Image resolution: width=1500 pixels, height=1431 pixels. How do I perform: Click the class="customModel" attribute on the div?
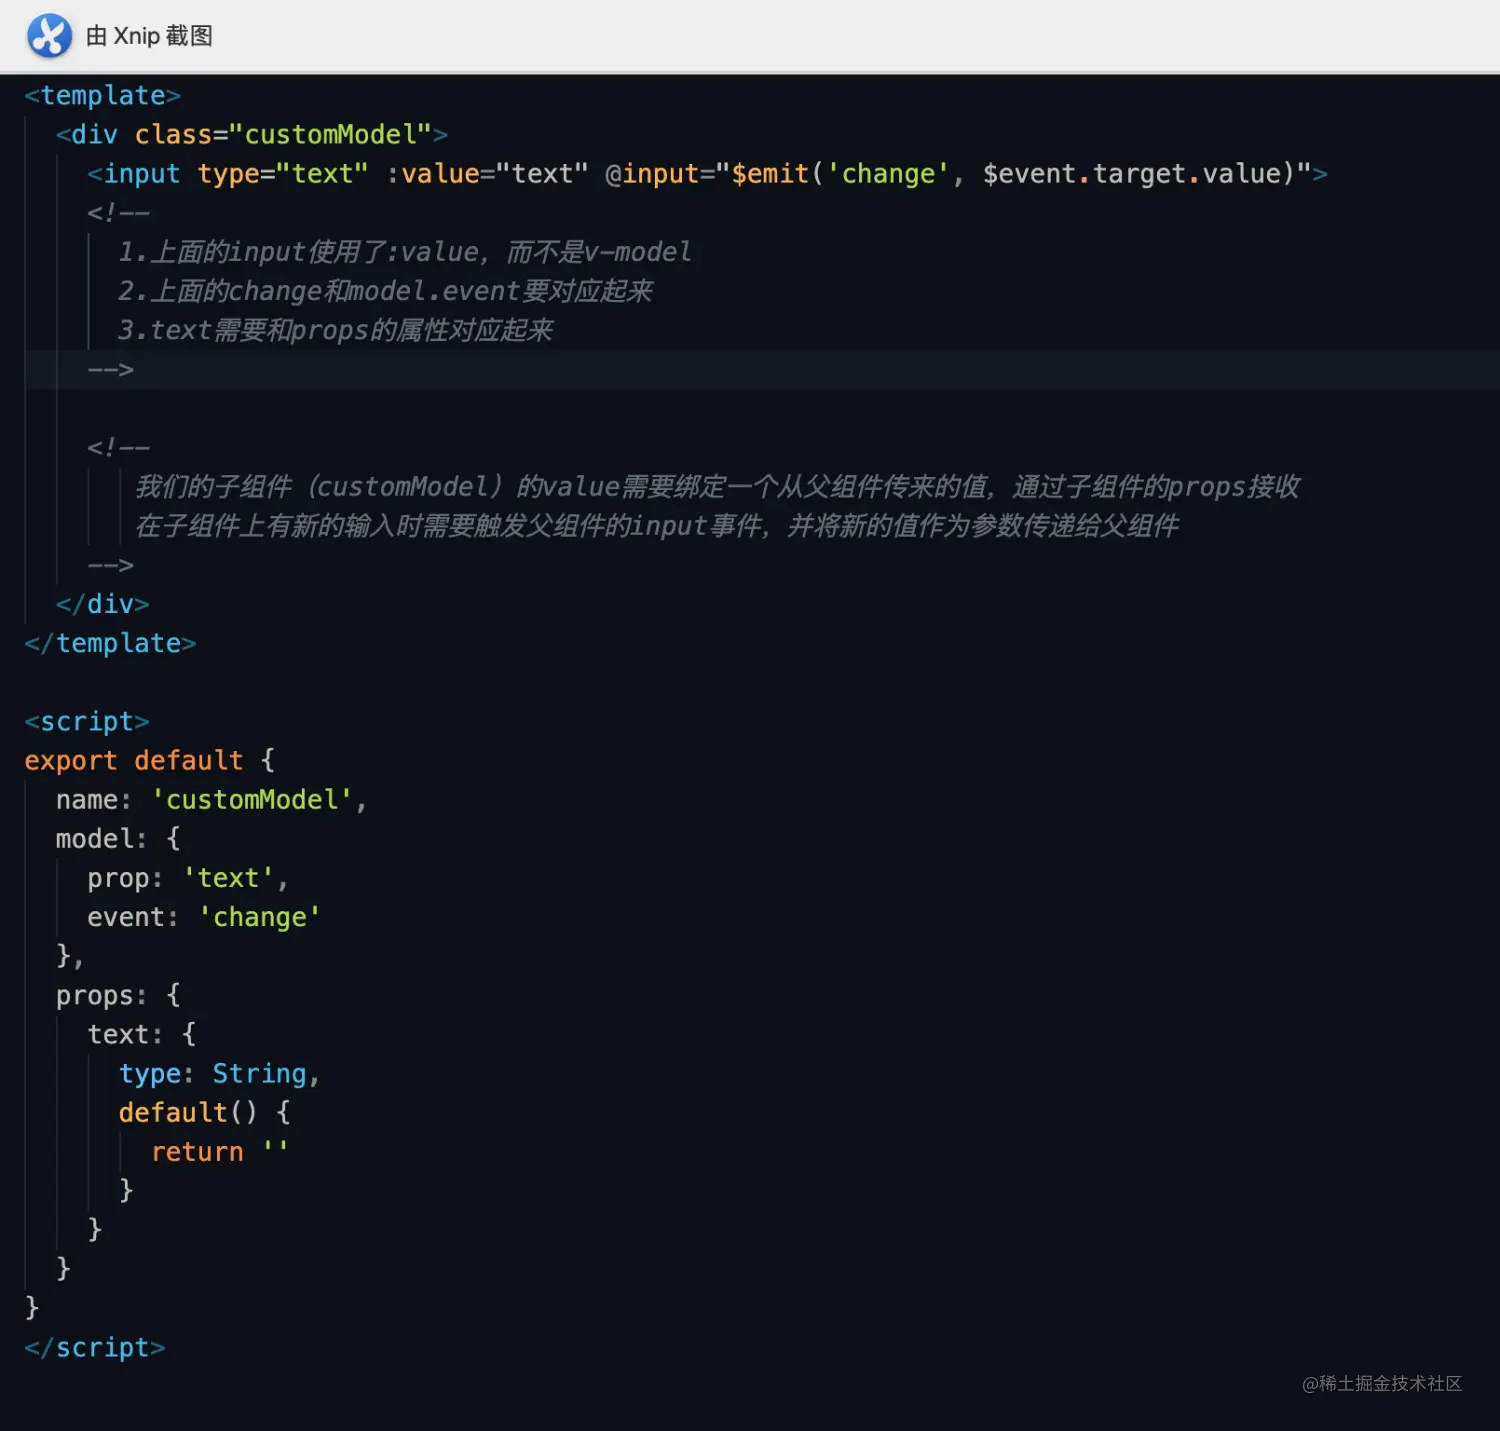click(x=283, y=134)
